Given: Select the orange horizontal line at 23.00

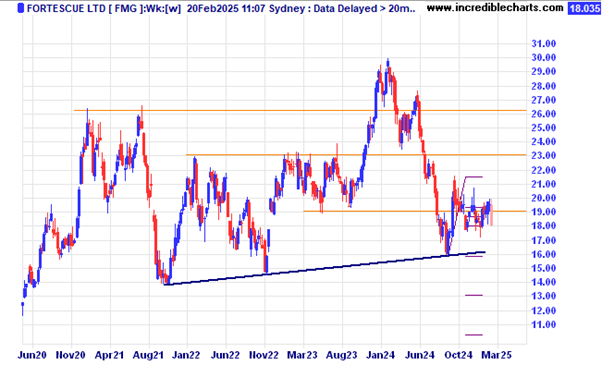Looking at the screenshot, I should pos(356,155).
